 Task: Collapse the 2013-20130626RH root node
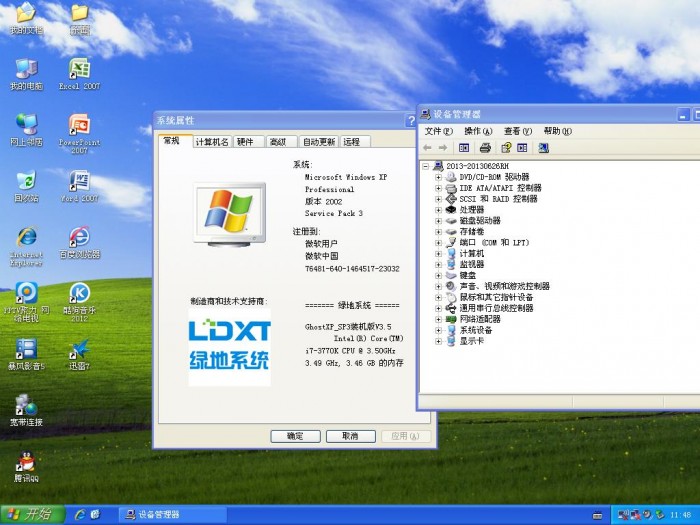tap(425, 166)
